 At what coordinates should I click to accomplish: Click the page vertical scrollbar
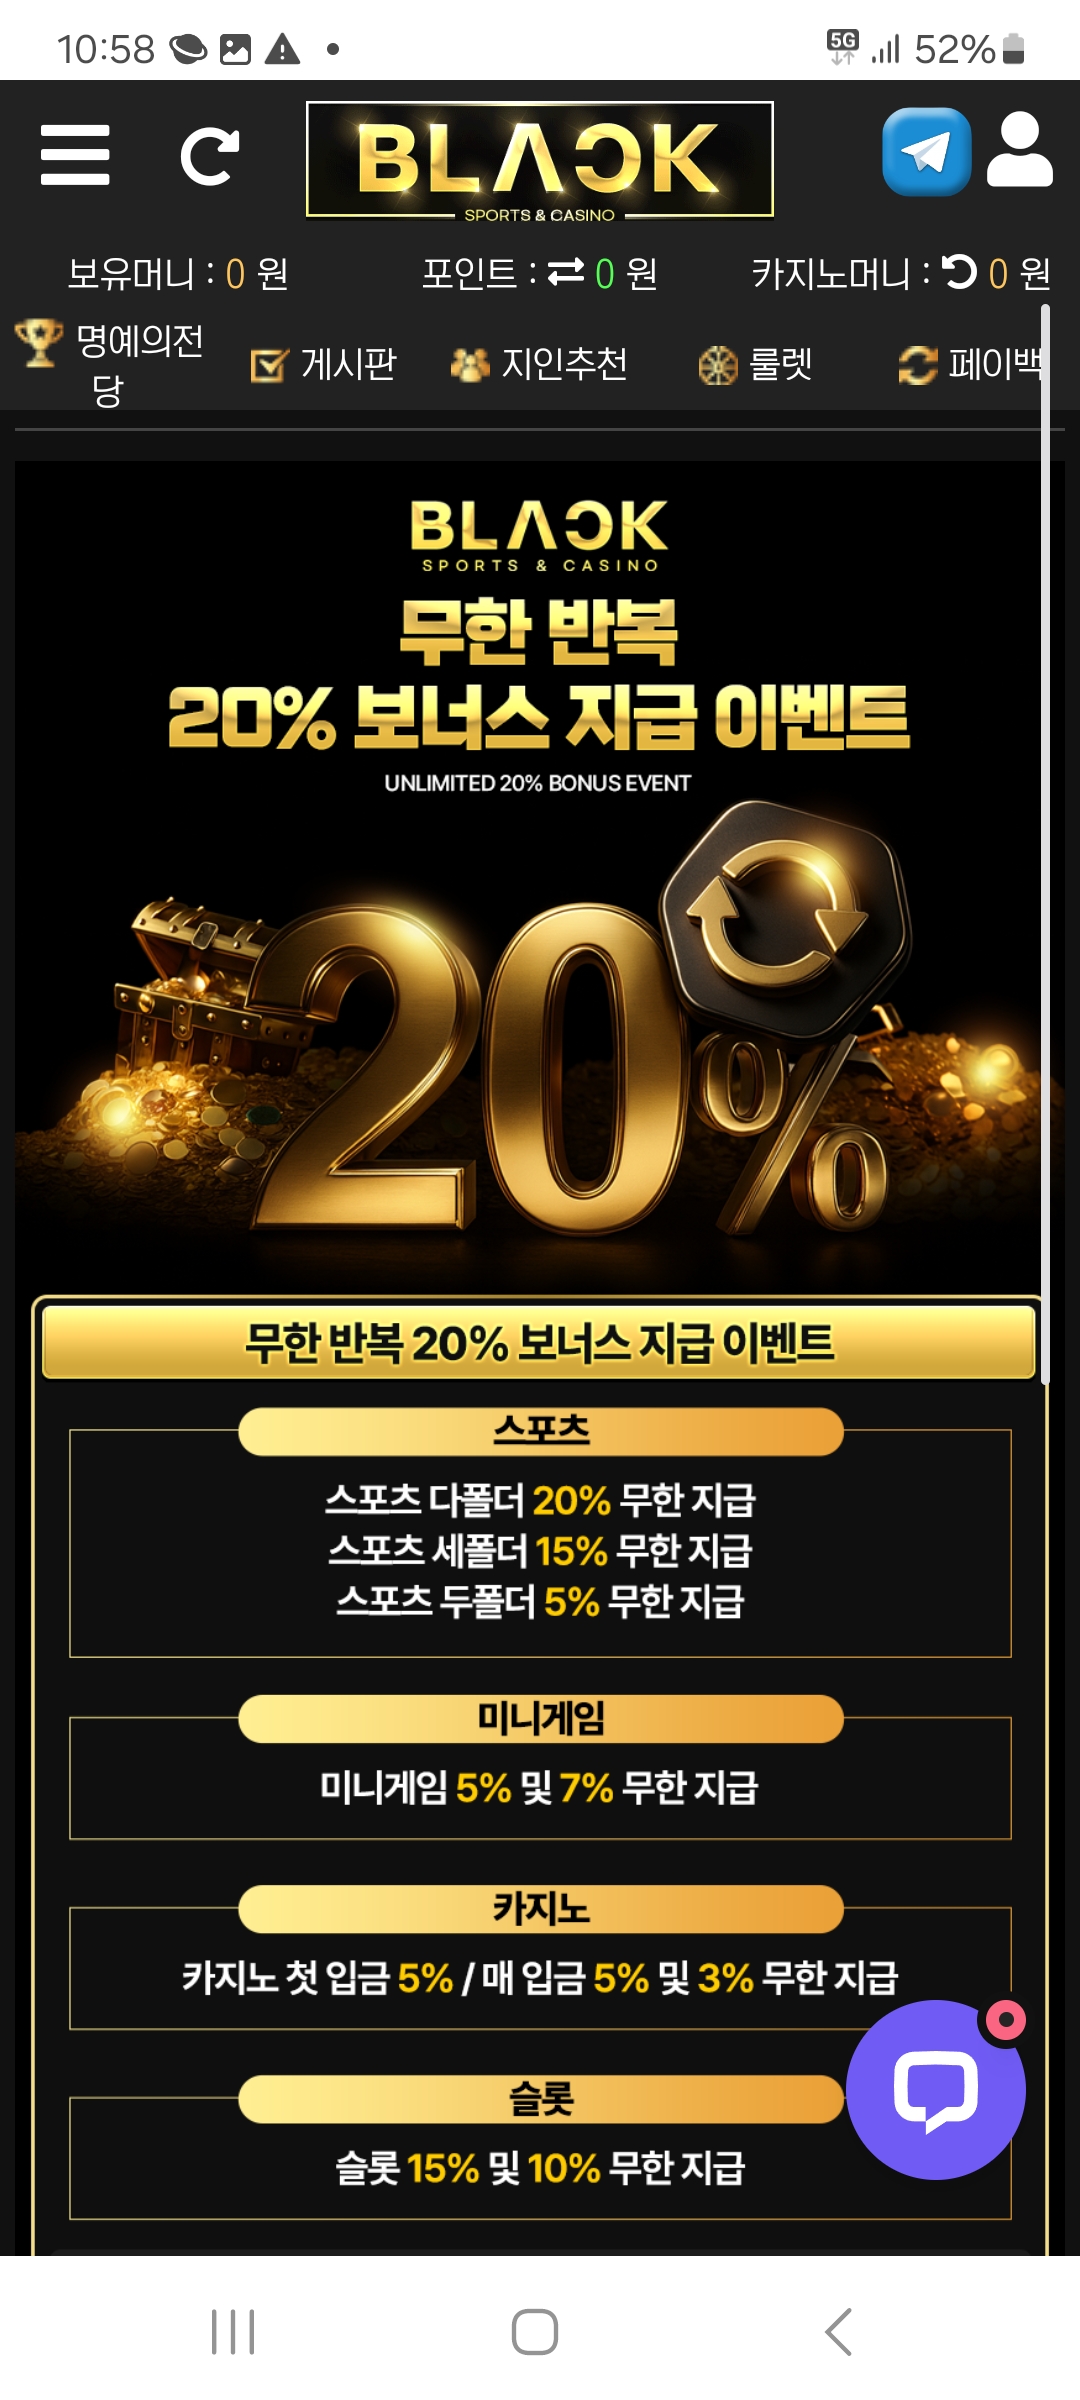pyautogui.click(x=1045, y=845)
